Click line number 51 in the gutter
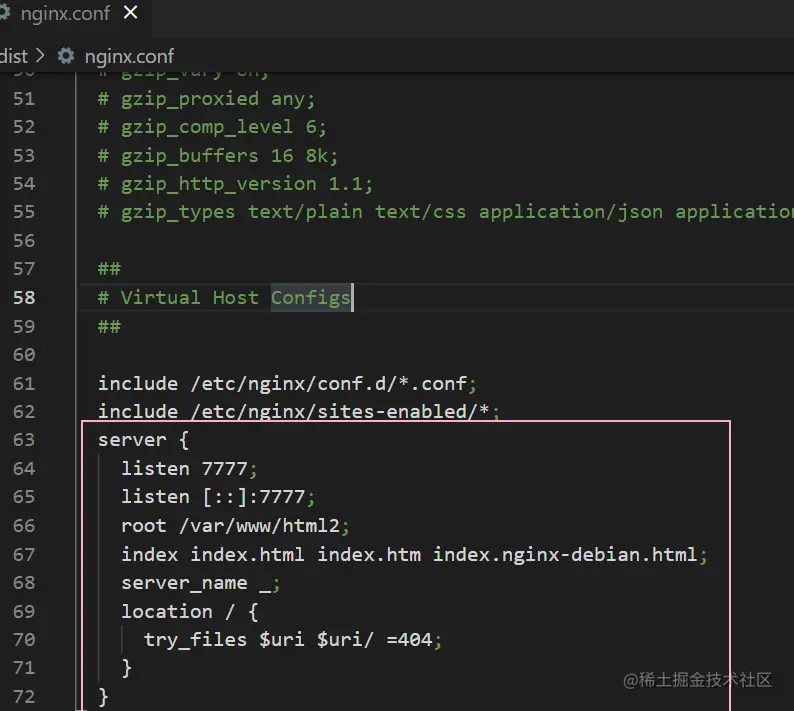 pos(24,99)
